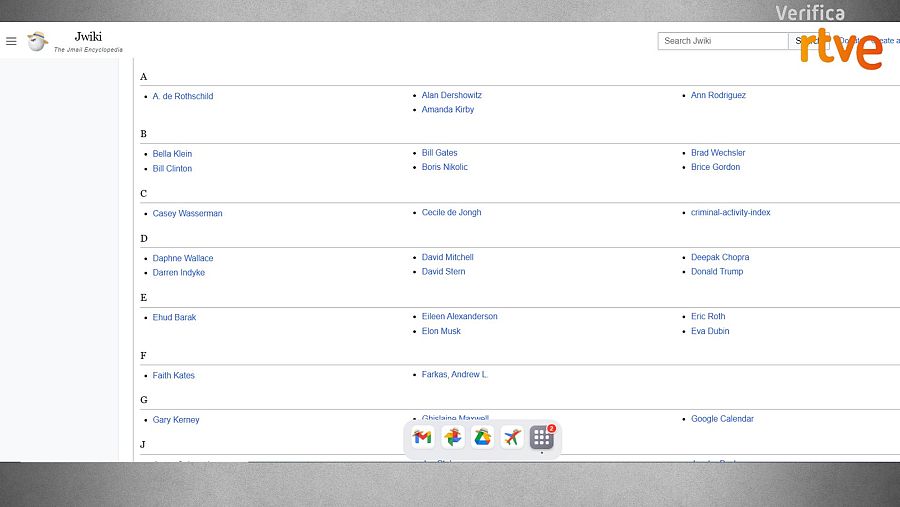Click the Search Jwiki input field
The width and height of the screenshot is (900, 507).
pos(723,41)
